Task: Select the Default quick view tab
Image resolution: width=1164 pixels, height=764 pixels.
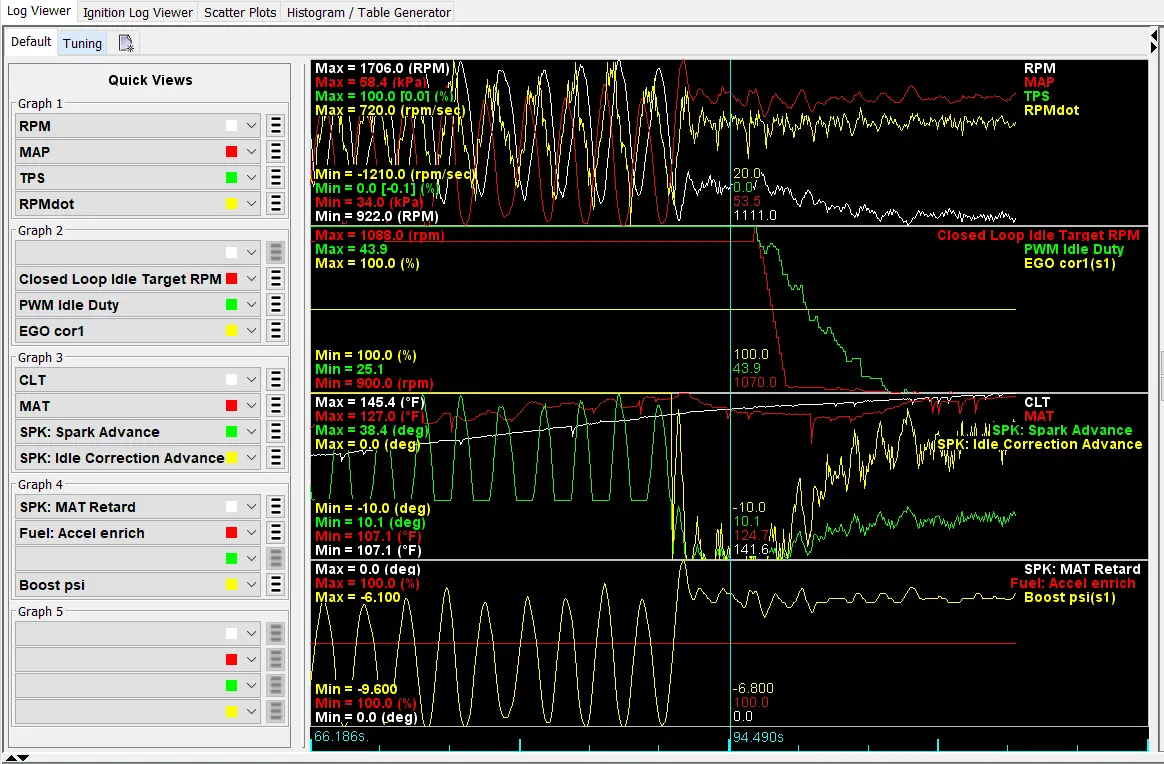Action: tap(31, 42)
